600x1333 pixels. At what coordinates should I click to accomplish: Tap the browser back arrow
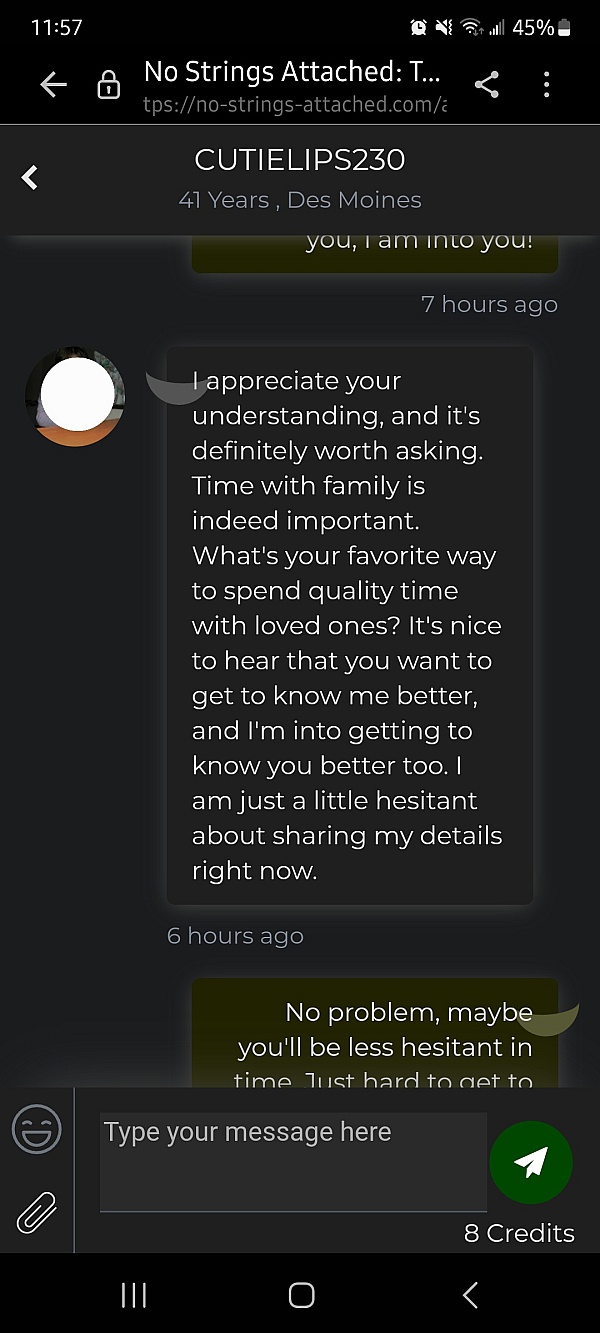(x=53, y=86)
